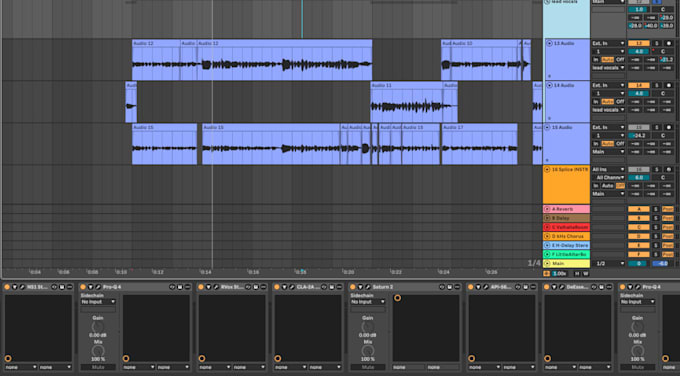The image size is (680, 376).
Task: Click the fold circle on the 16 Splice INSTR track
Action: click(x=547, y=170)
